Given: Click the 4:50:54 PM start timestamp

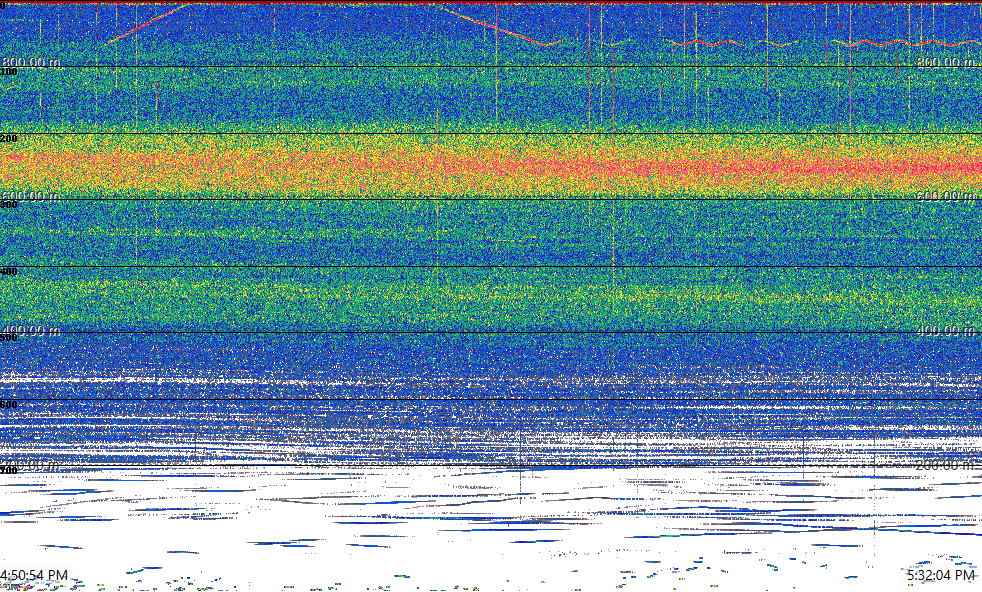Looking at the screenshot, I should 34,575.
